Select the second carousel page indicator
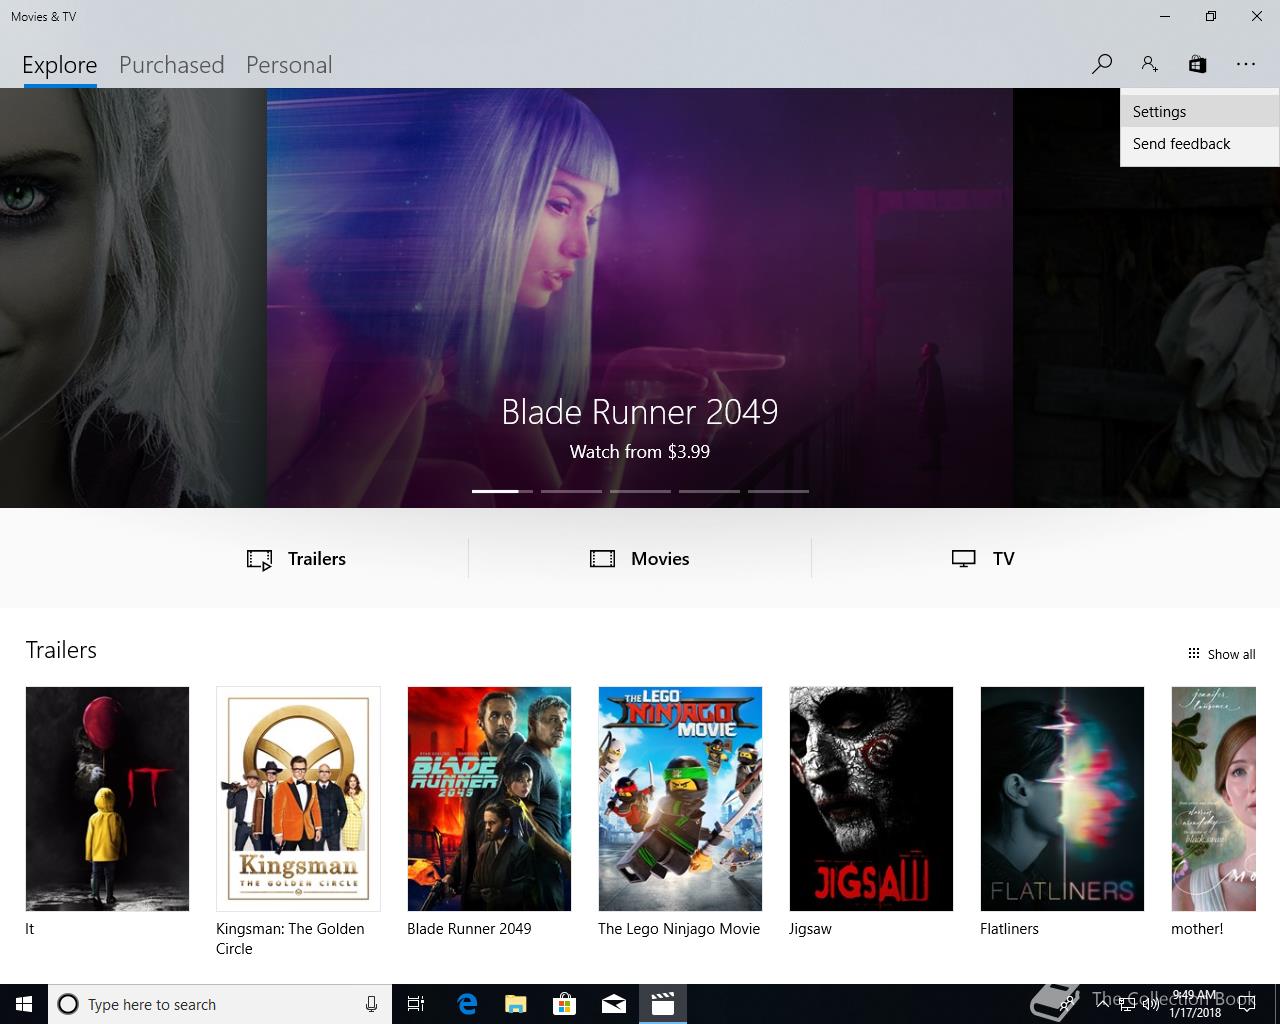Image resolution: width=1280 pixels, height=1024 pixels. click(x=571, y=491)
